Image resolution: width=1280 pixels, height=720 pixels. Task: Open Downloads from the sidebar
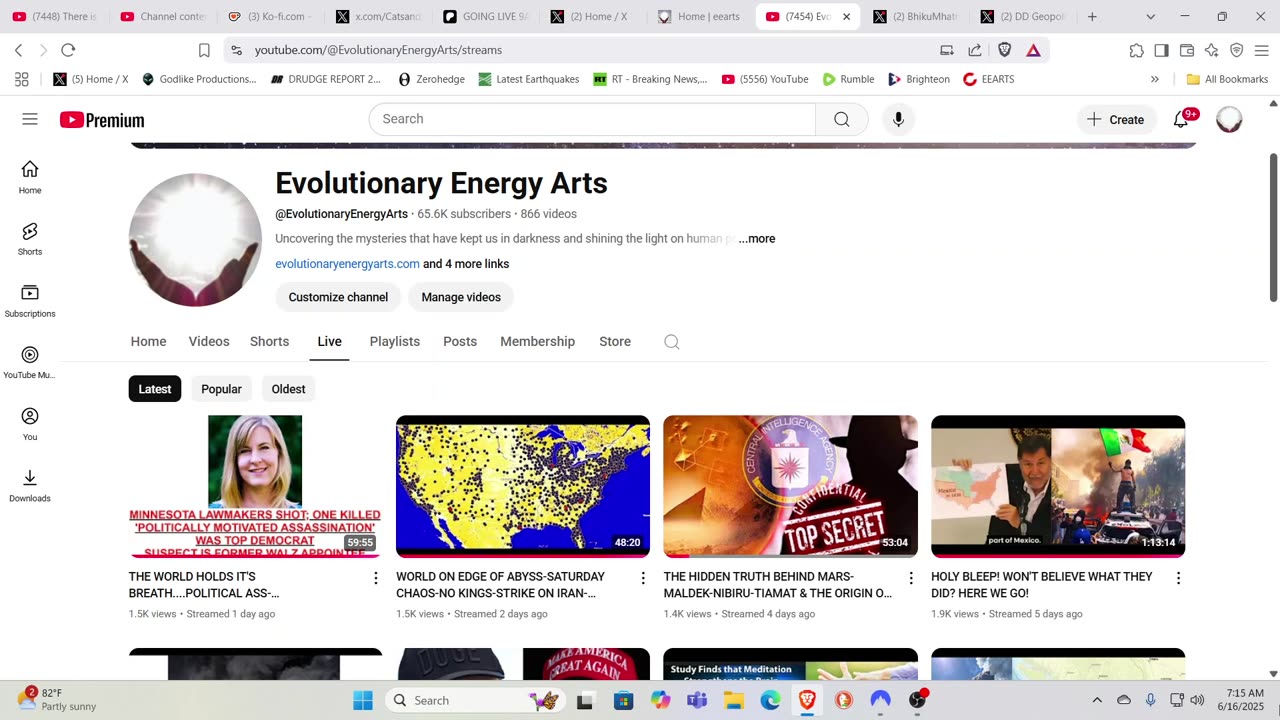[x=30, y=485]
